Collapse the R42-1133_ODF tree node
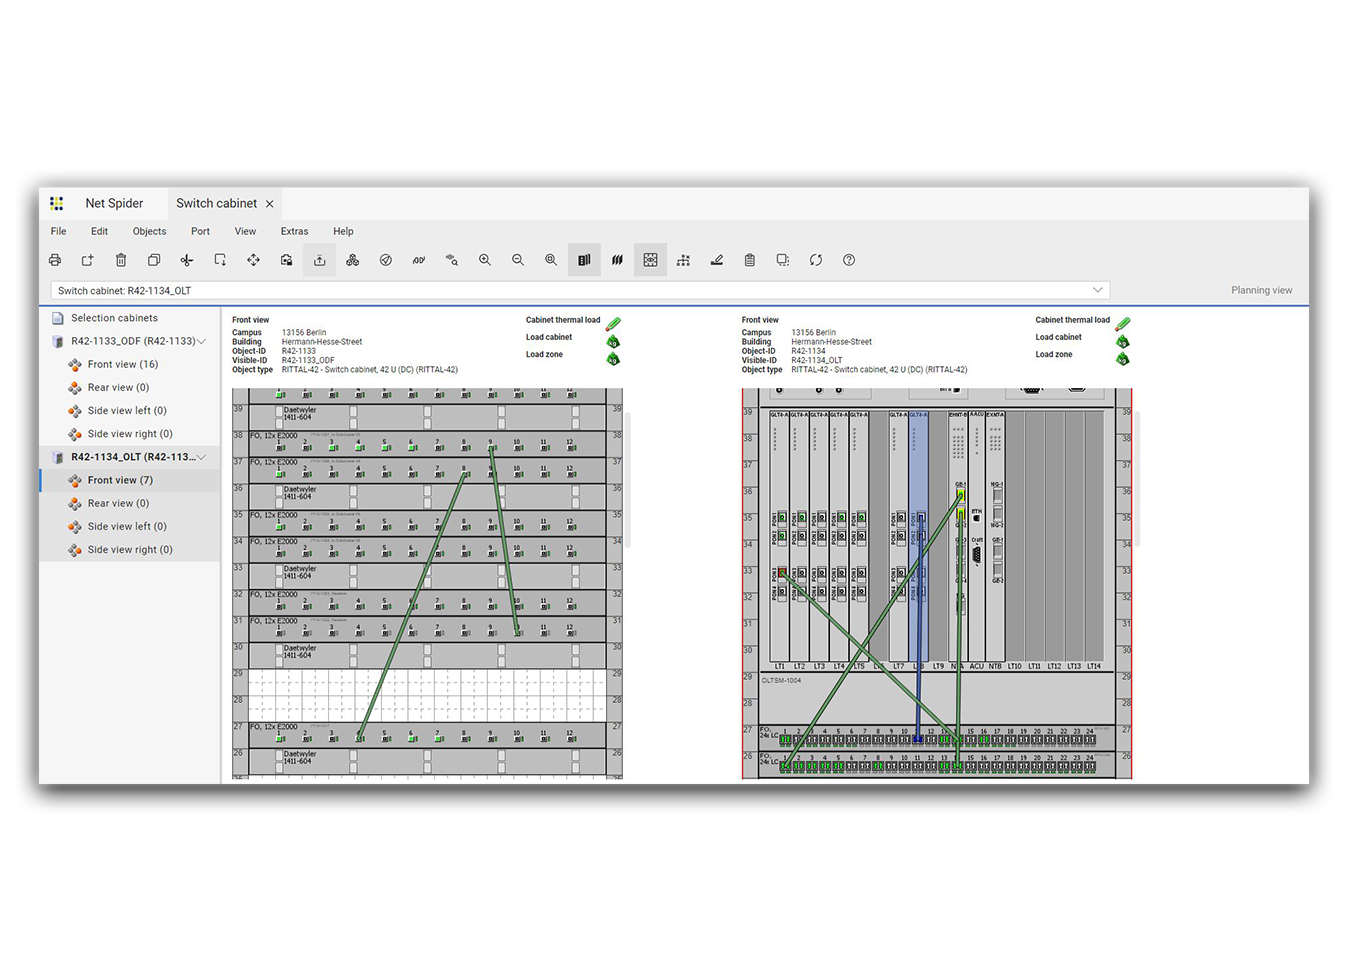Screen dimensions: 1350x980 point(202,340)
